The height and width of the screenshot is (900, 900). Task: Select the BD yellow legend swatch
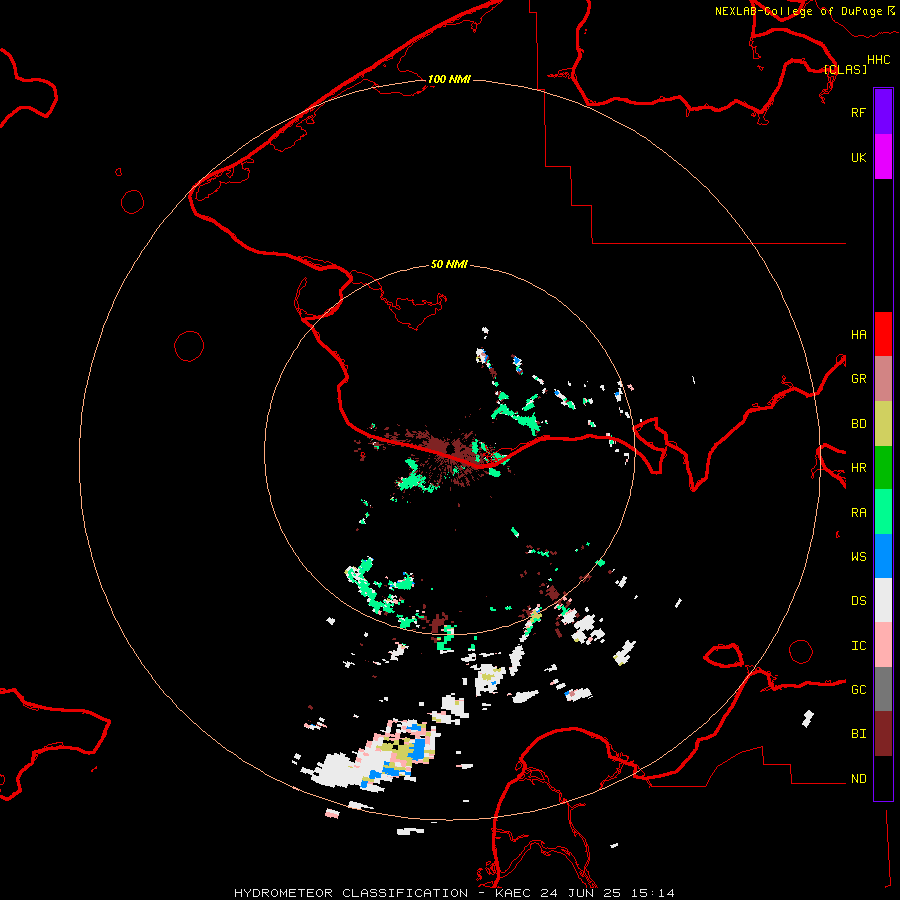[x=883, y=424]
